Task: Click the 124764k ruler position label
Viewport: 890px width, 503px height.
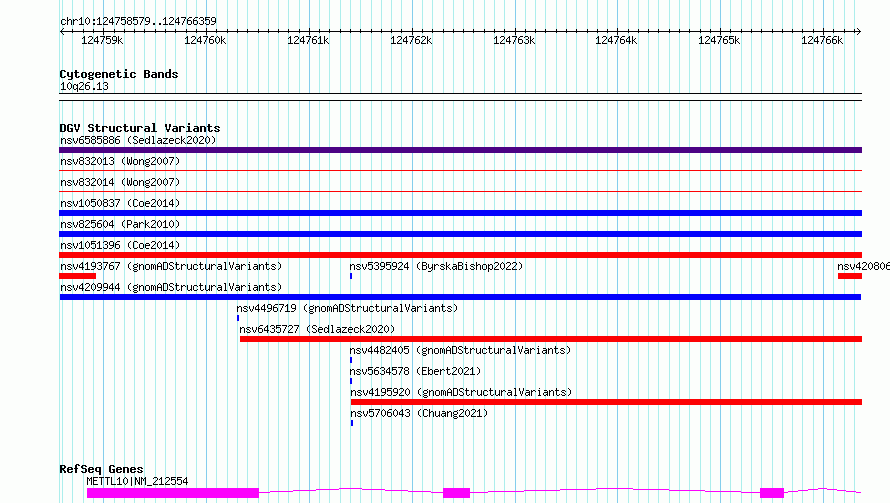Action: coord(616,40)
